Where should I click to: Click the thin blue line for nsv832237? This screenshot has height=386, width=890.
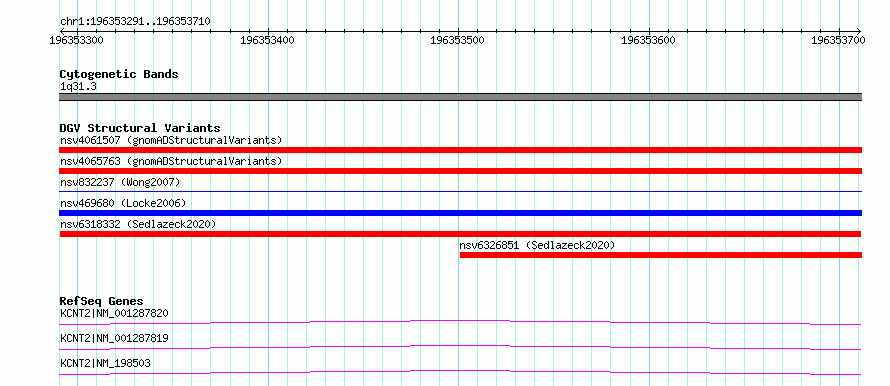coord(460,192)
